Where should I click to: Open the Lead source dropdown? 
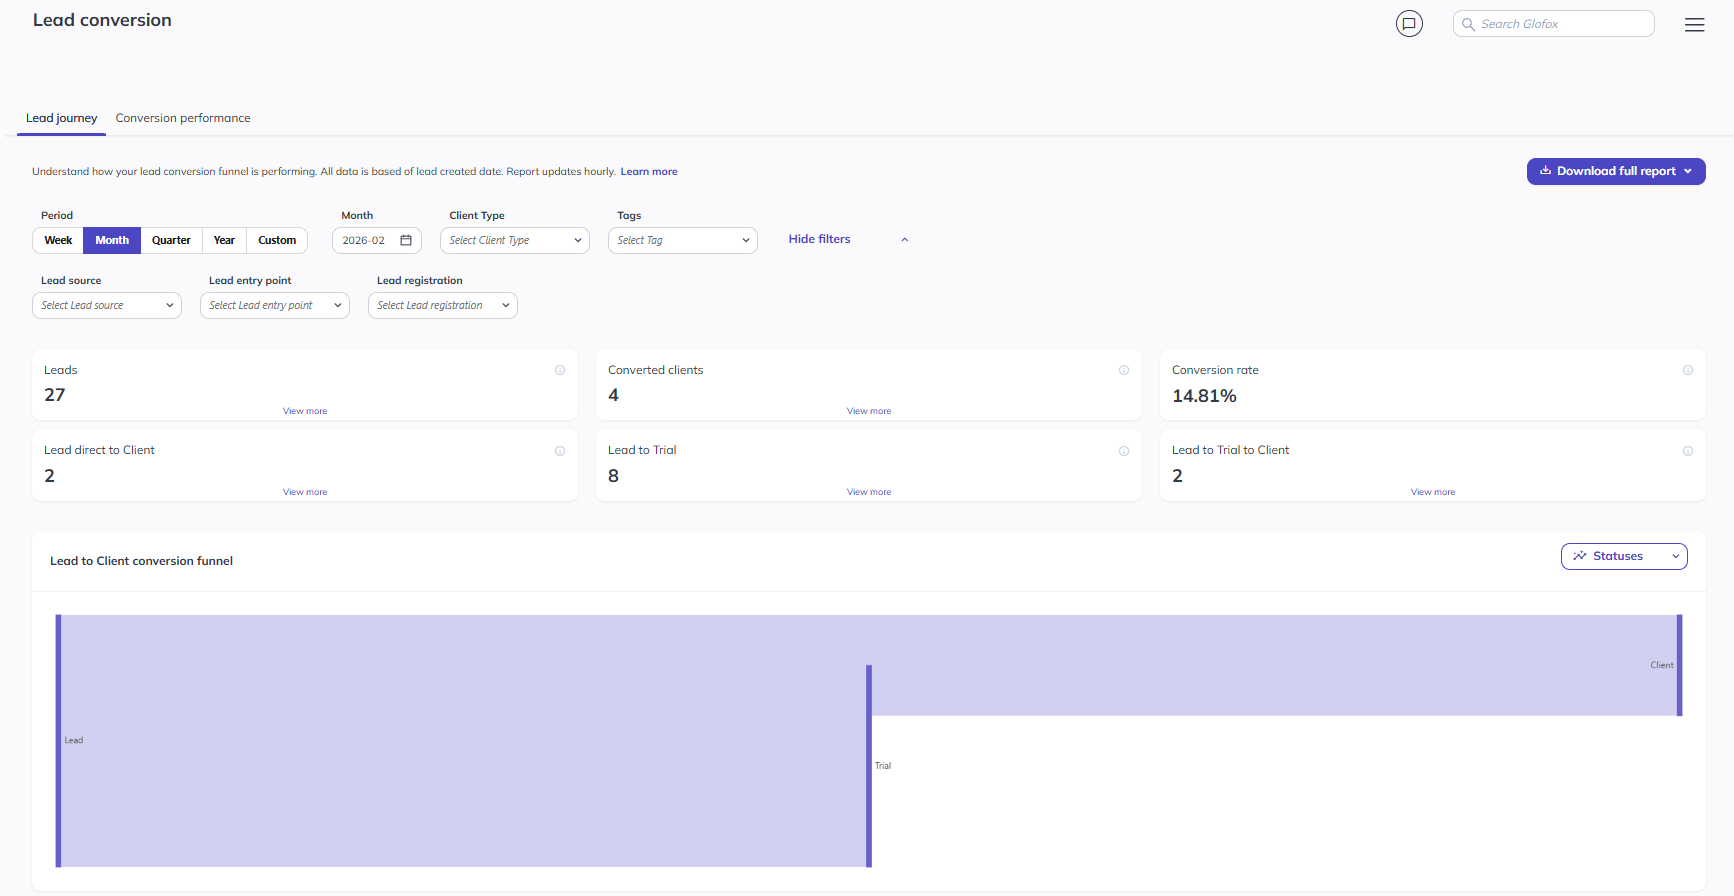click(x=107, y=305)
